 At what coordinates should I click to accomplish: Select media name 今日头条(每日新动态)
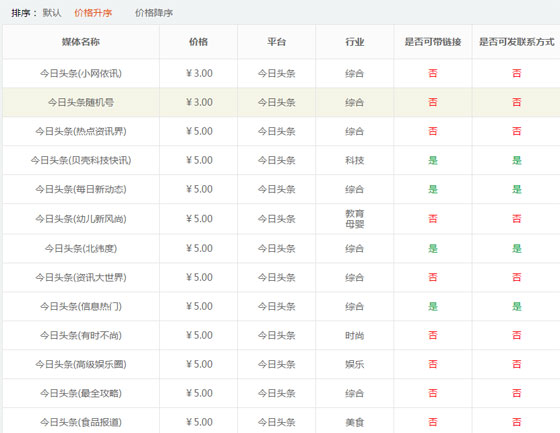coord(81,189)
